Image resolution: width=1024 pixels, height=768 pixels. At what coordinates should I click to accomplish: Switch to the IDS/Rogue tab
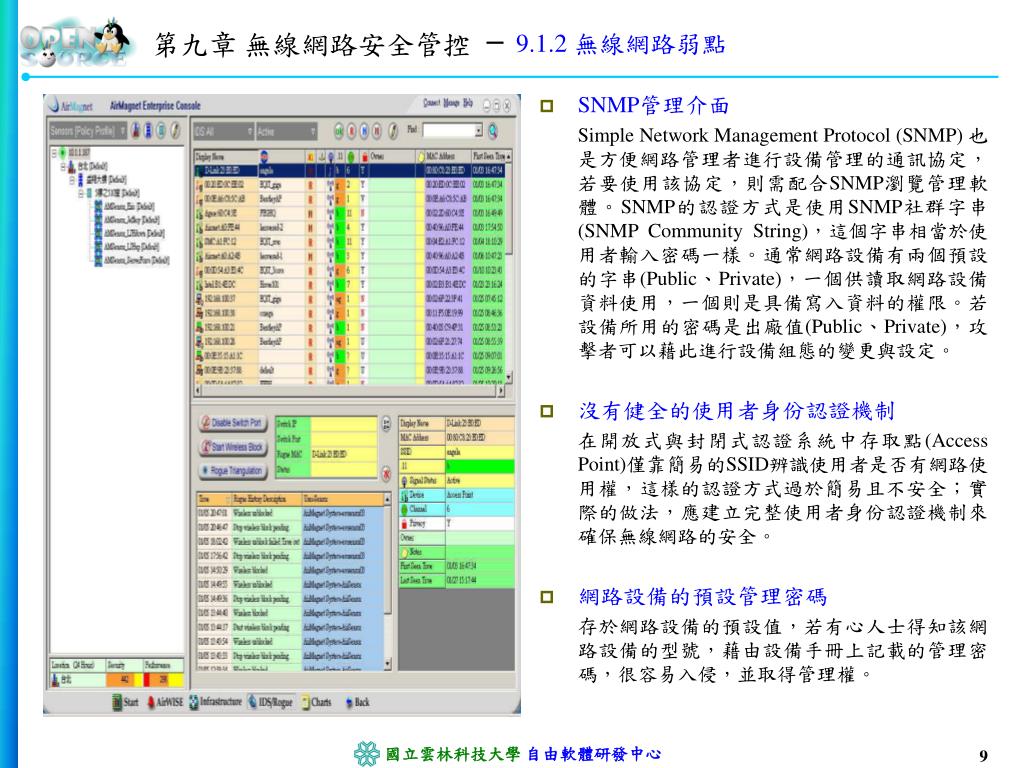coord(271,703)
